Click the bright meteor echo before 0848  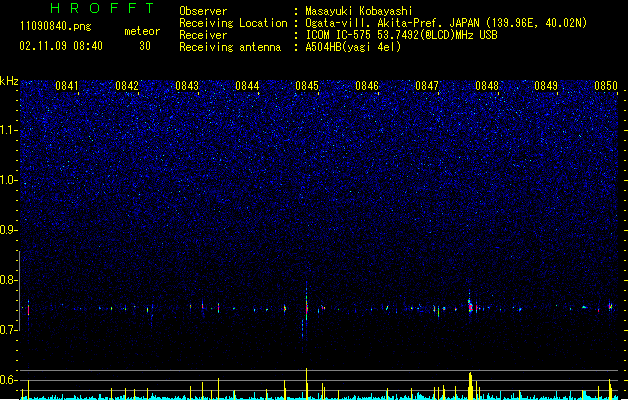tap(471, 307)
